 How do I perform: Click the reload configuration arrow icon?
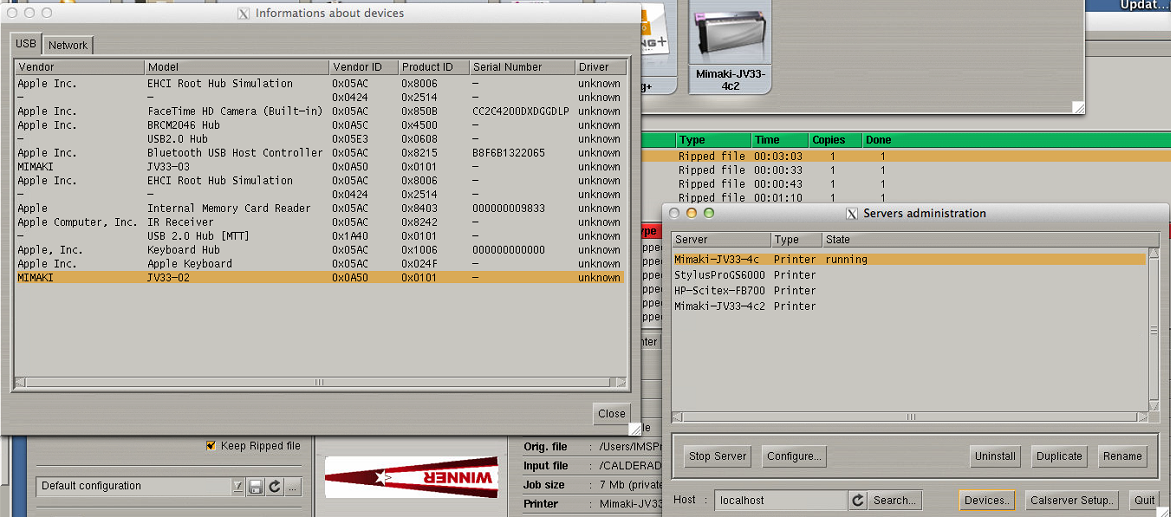pyautogui.click(x=274, y=487)
